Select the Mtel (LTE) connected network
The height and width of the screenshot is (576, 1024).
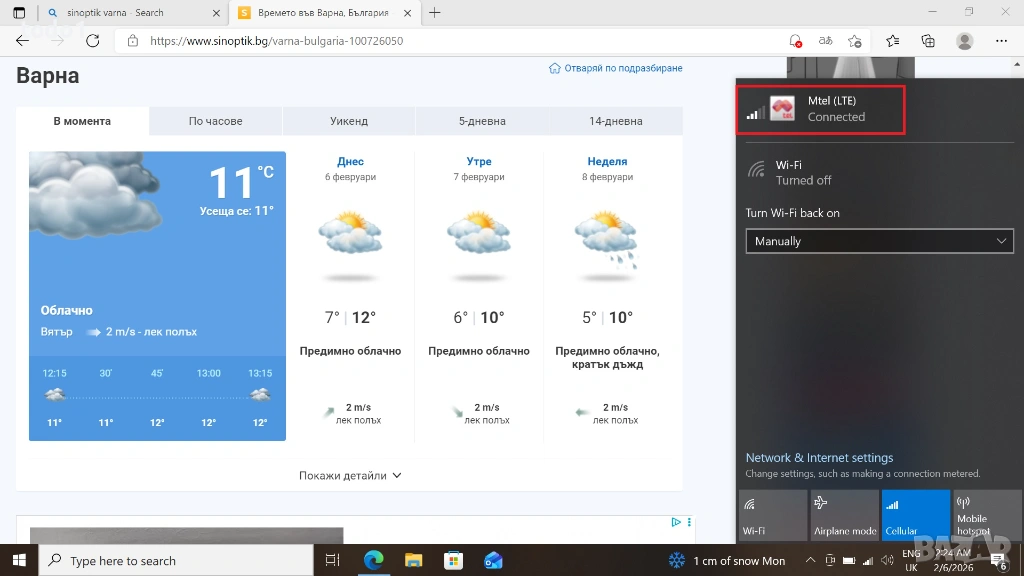pos(820,109)
